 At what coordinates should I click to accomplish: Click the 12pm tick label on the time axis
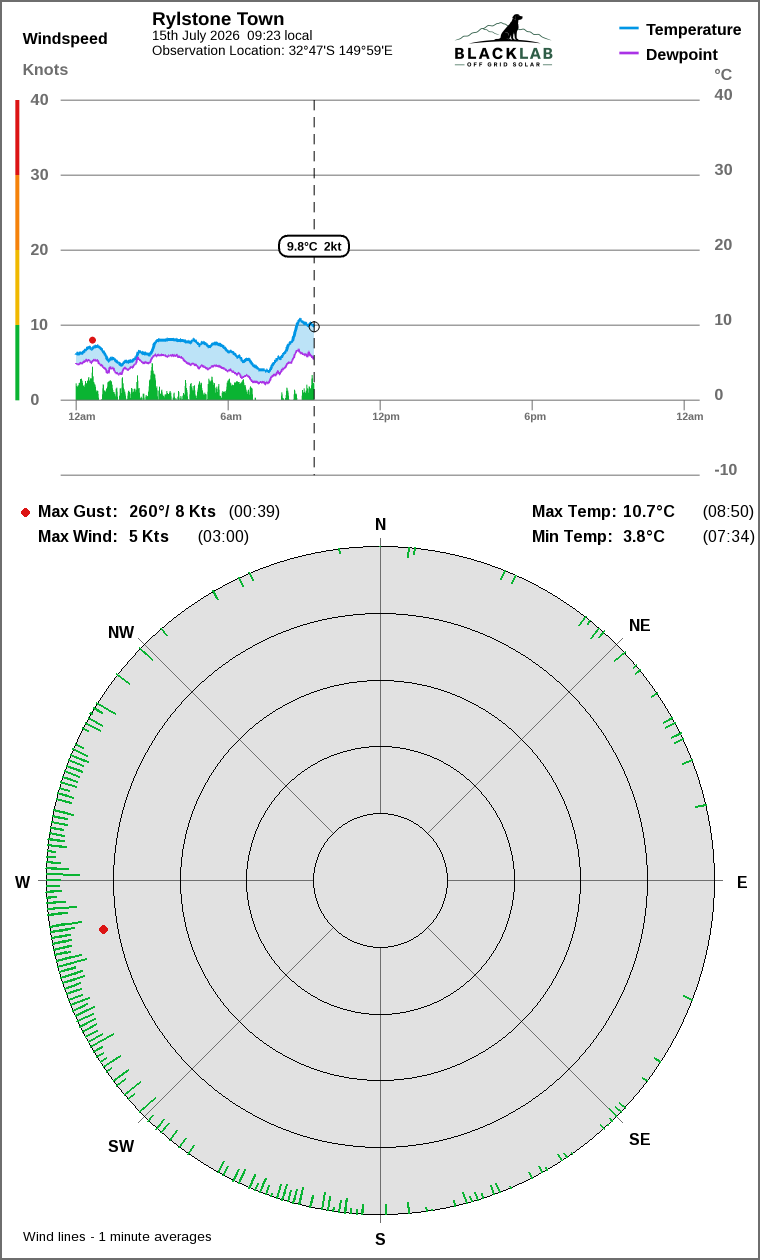pyautogui.click(x=386, y=417)
